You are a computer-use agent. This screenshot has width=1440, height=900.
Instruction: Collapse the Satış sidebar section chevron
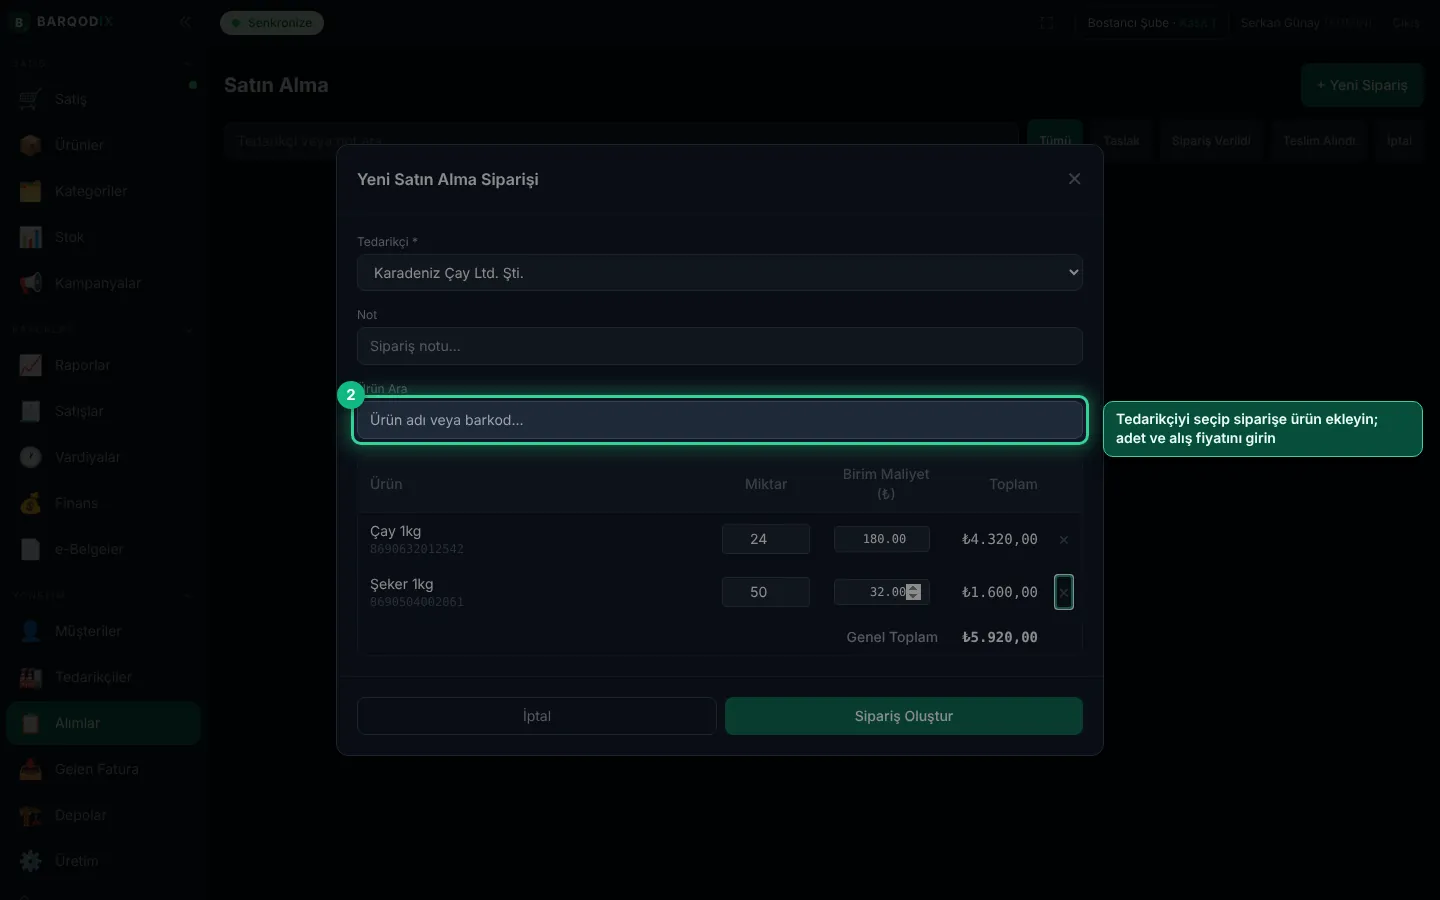tap(188, 63)
